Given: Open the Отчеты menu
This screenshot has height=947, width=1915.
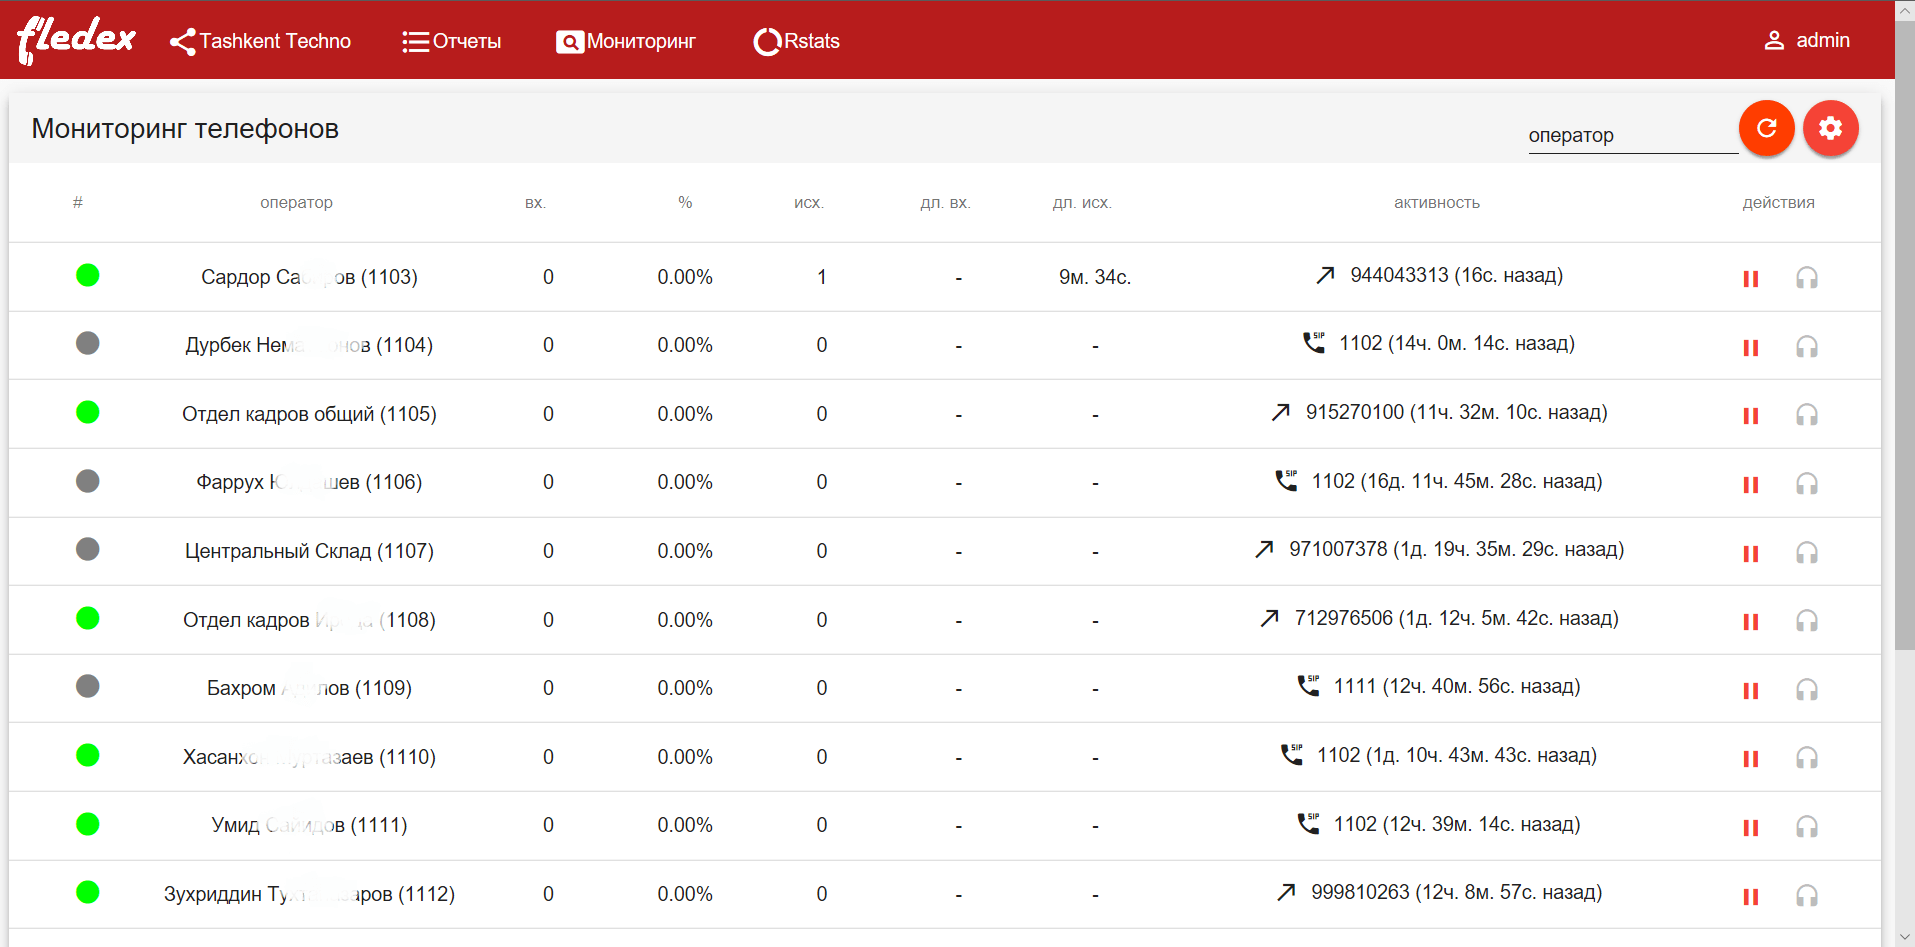Looking at the screenshot, I should pyautogui.click(x=452, y=41).
